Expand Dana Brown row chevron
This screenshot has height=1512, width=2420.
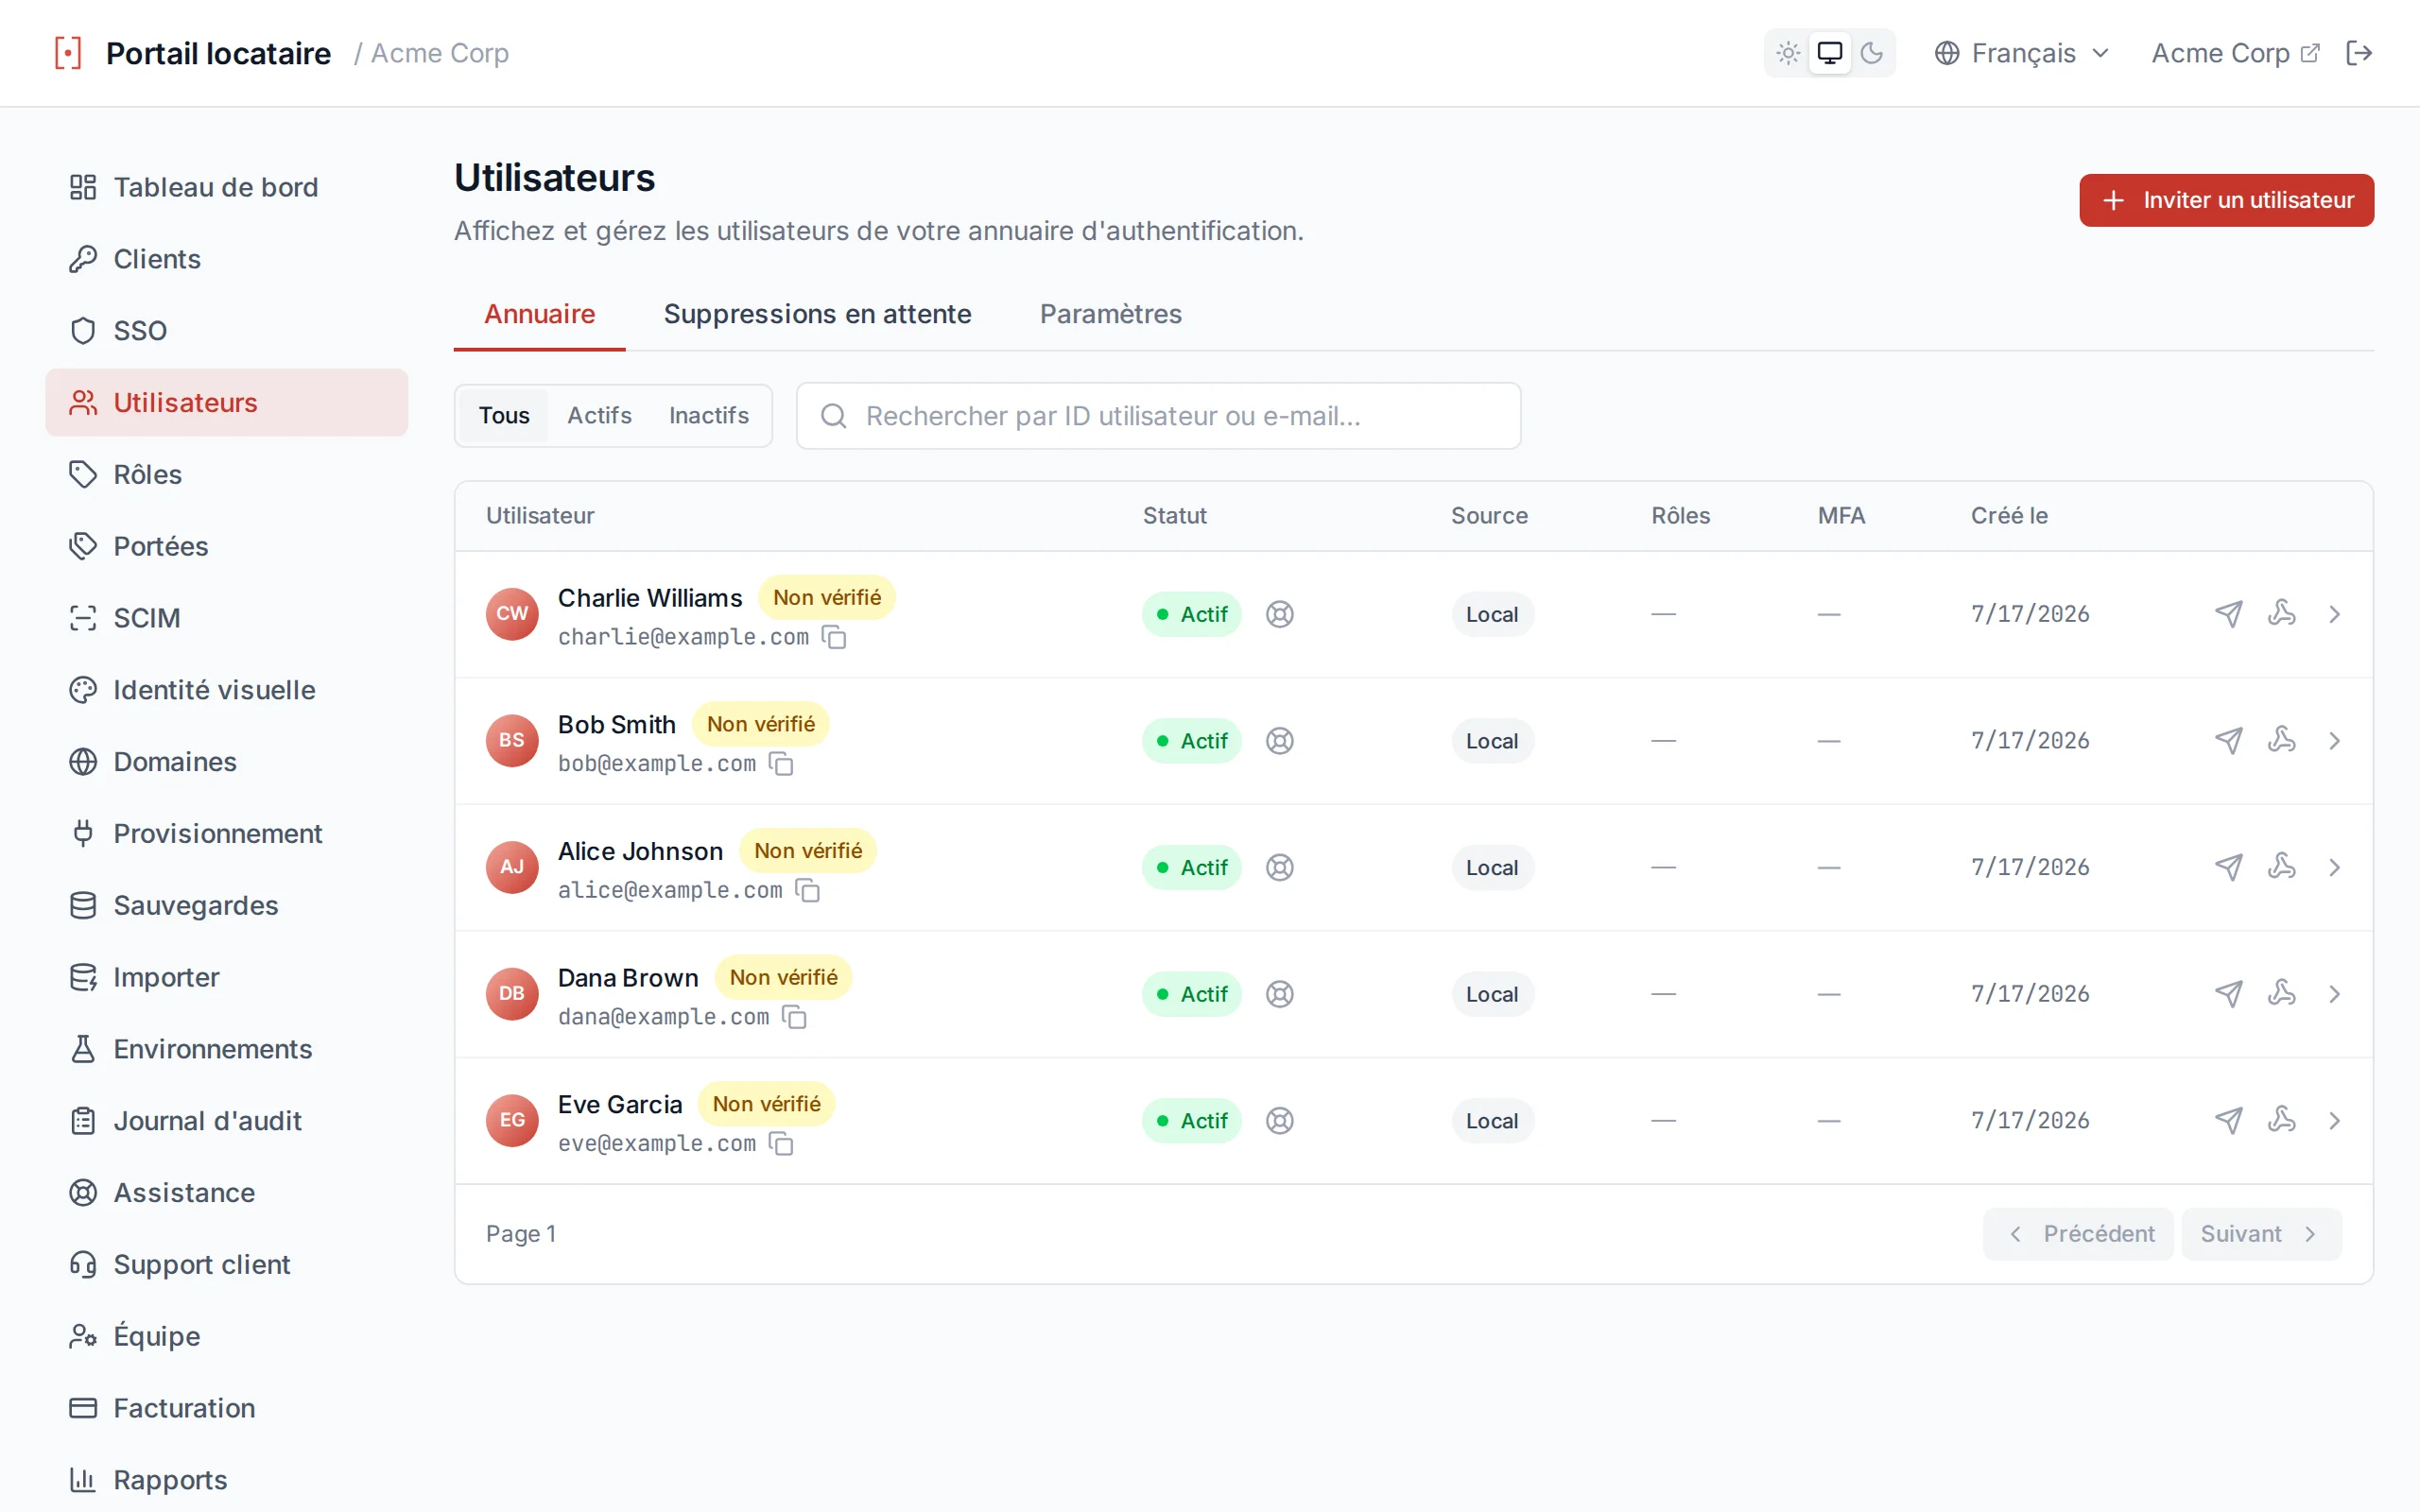(x=2334, y=994)
